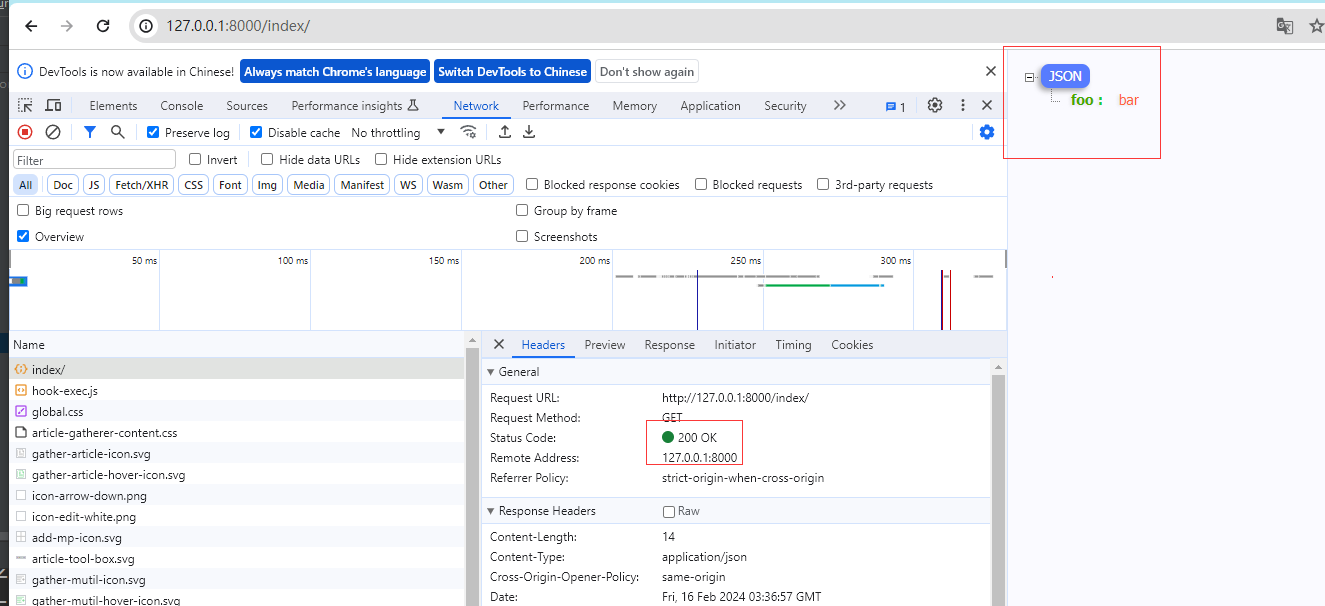Export HAR with the download icon
This screenshot has height=606, width=1325.
[x=529, y=132]
